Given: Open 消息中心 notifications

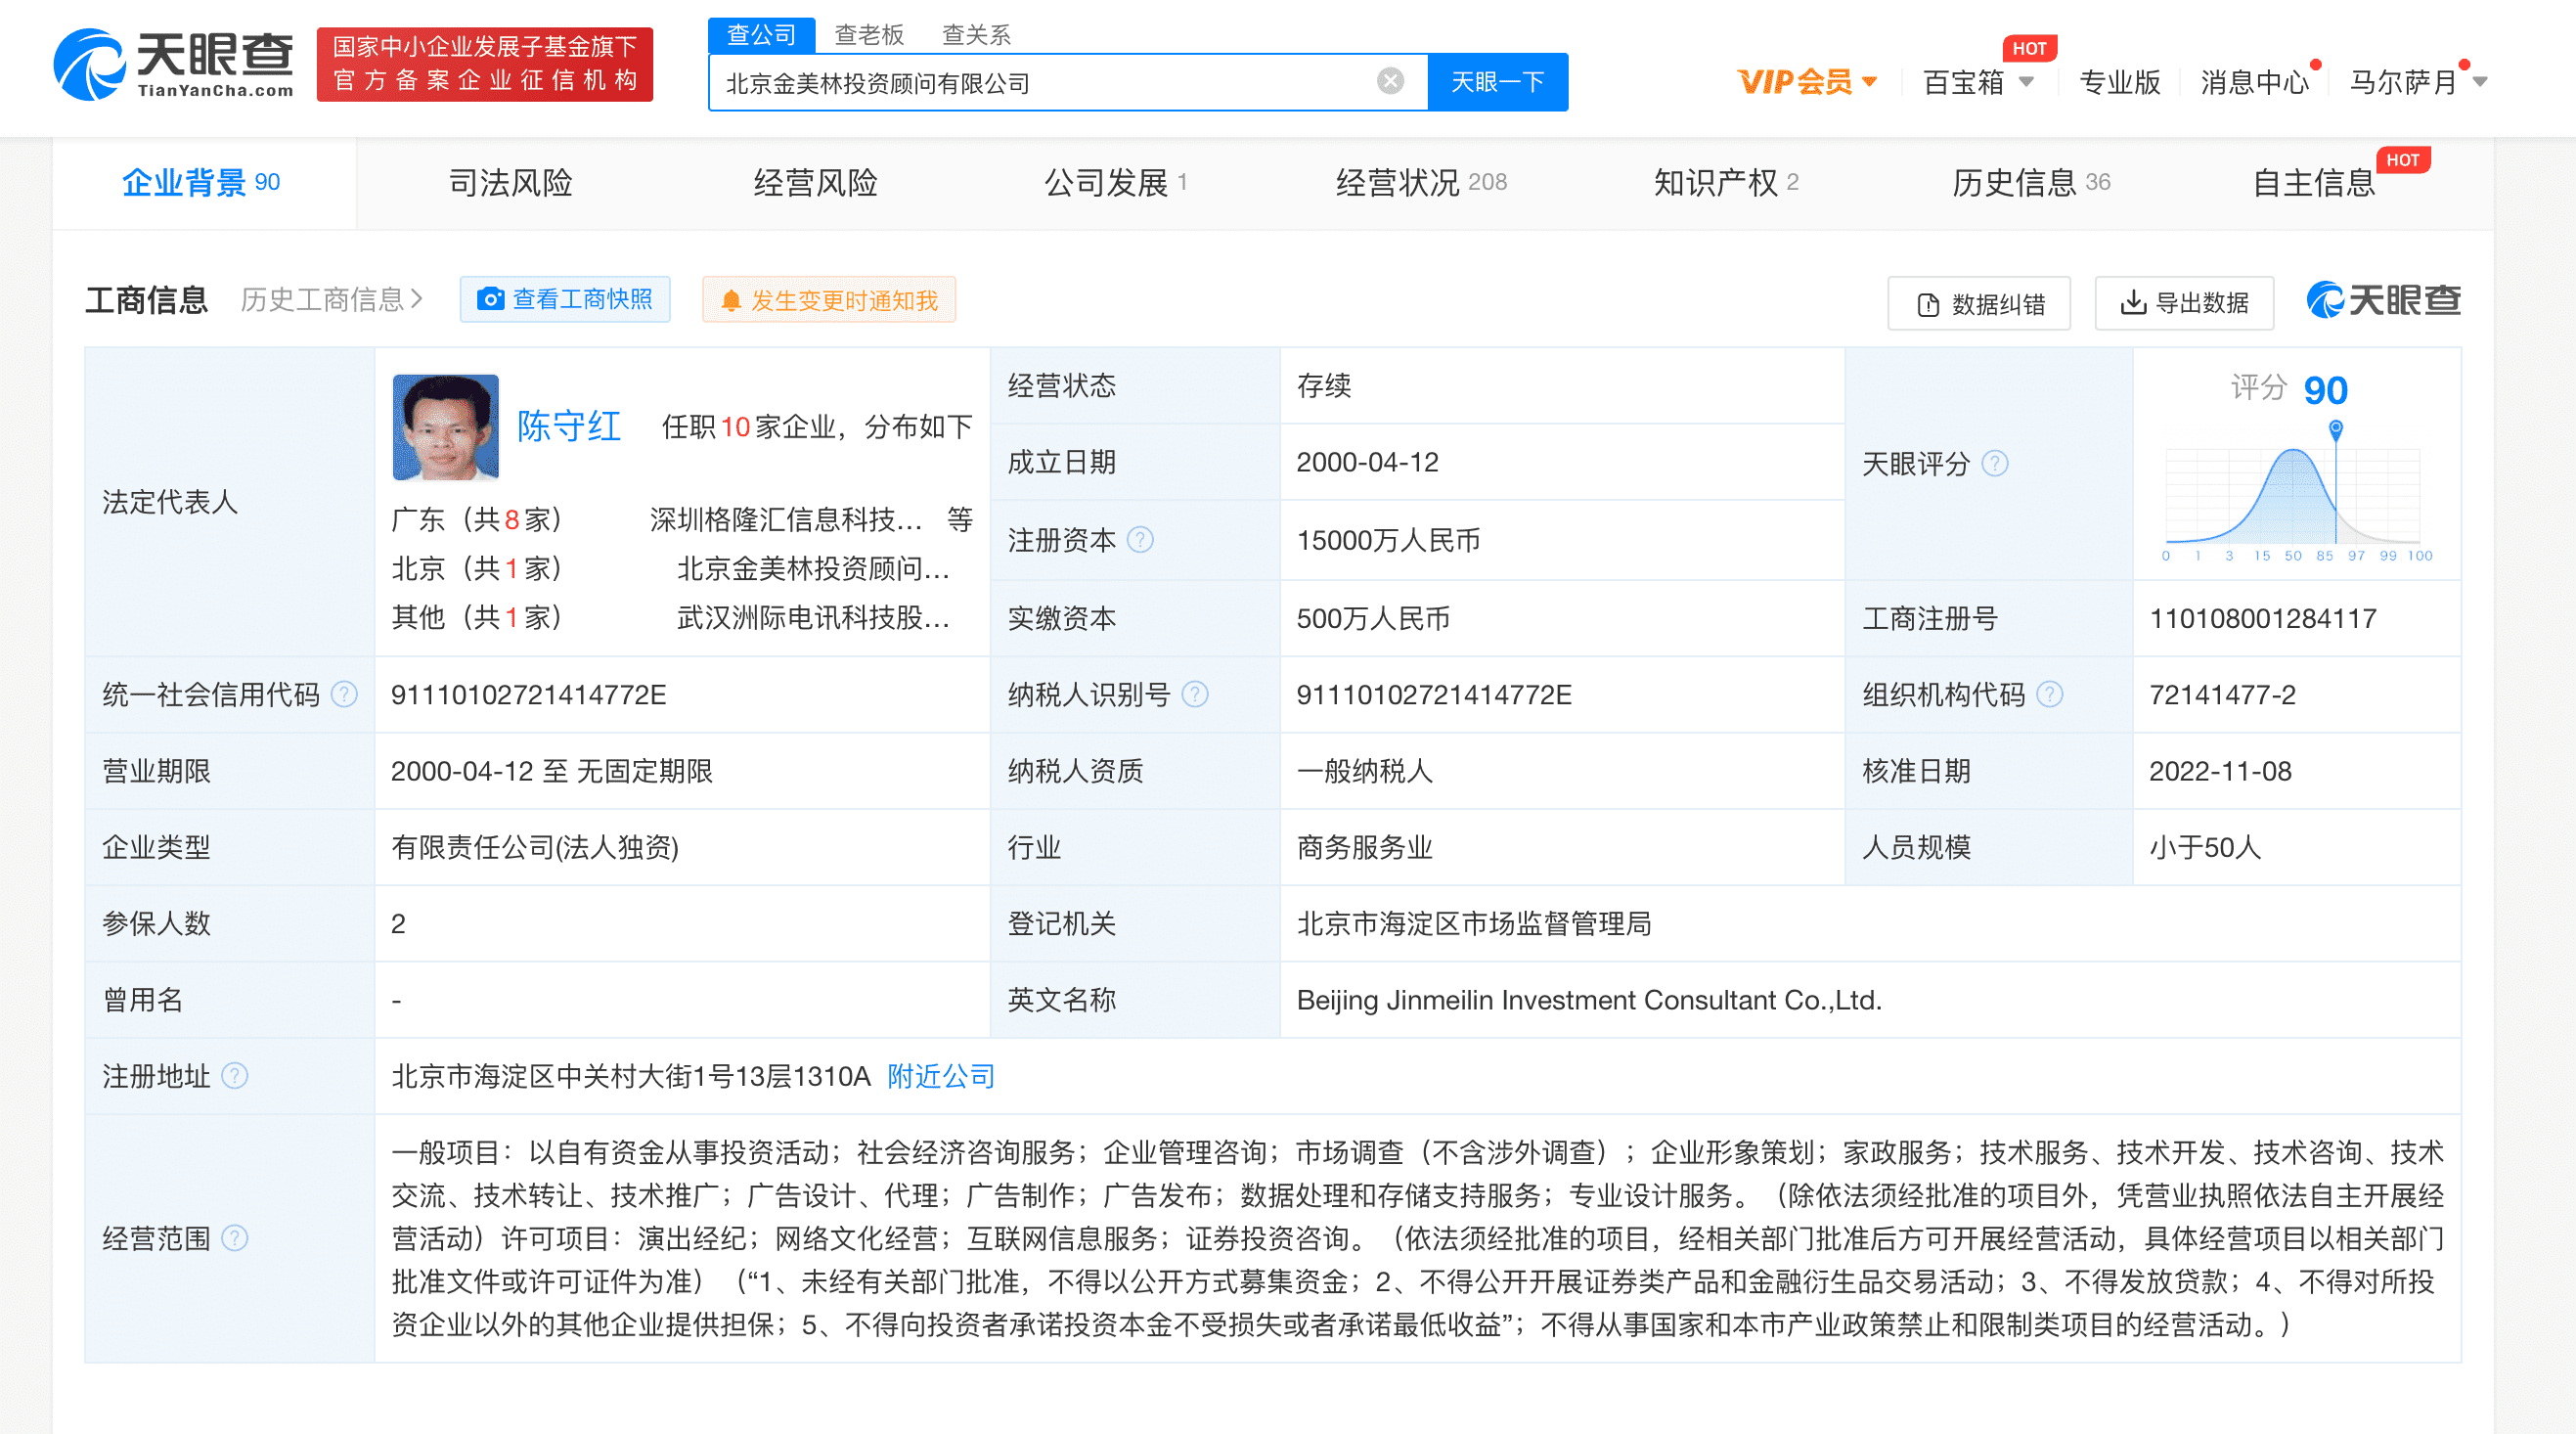Looking at the screenshot, I should (x=2255, y=82).
